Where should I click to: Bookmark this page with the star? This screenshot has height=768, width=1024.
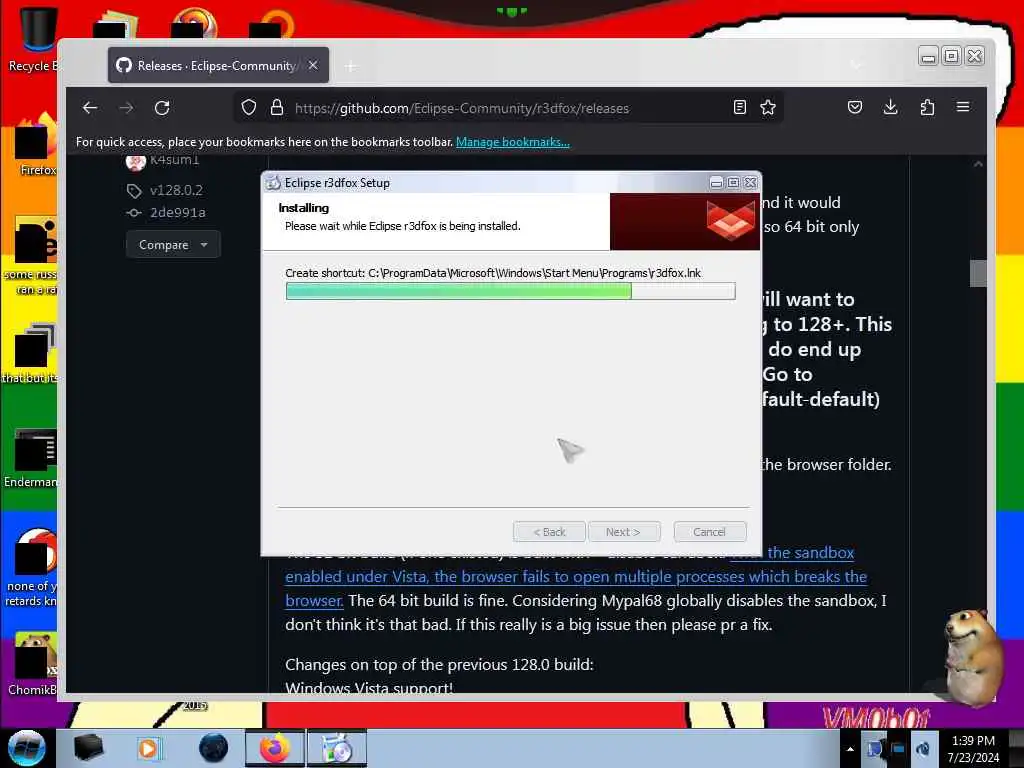pos(768,107)
